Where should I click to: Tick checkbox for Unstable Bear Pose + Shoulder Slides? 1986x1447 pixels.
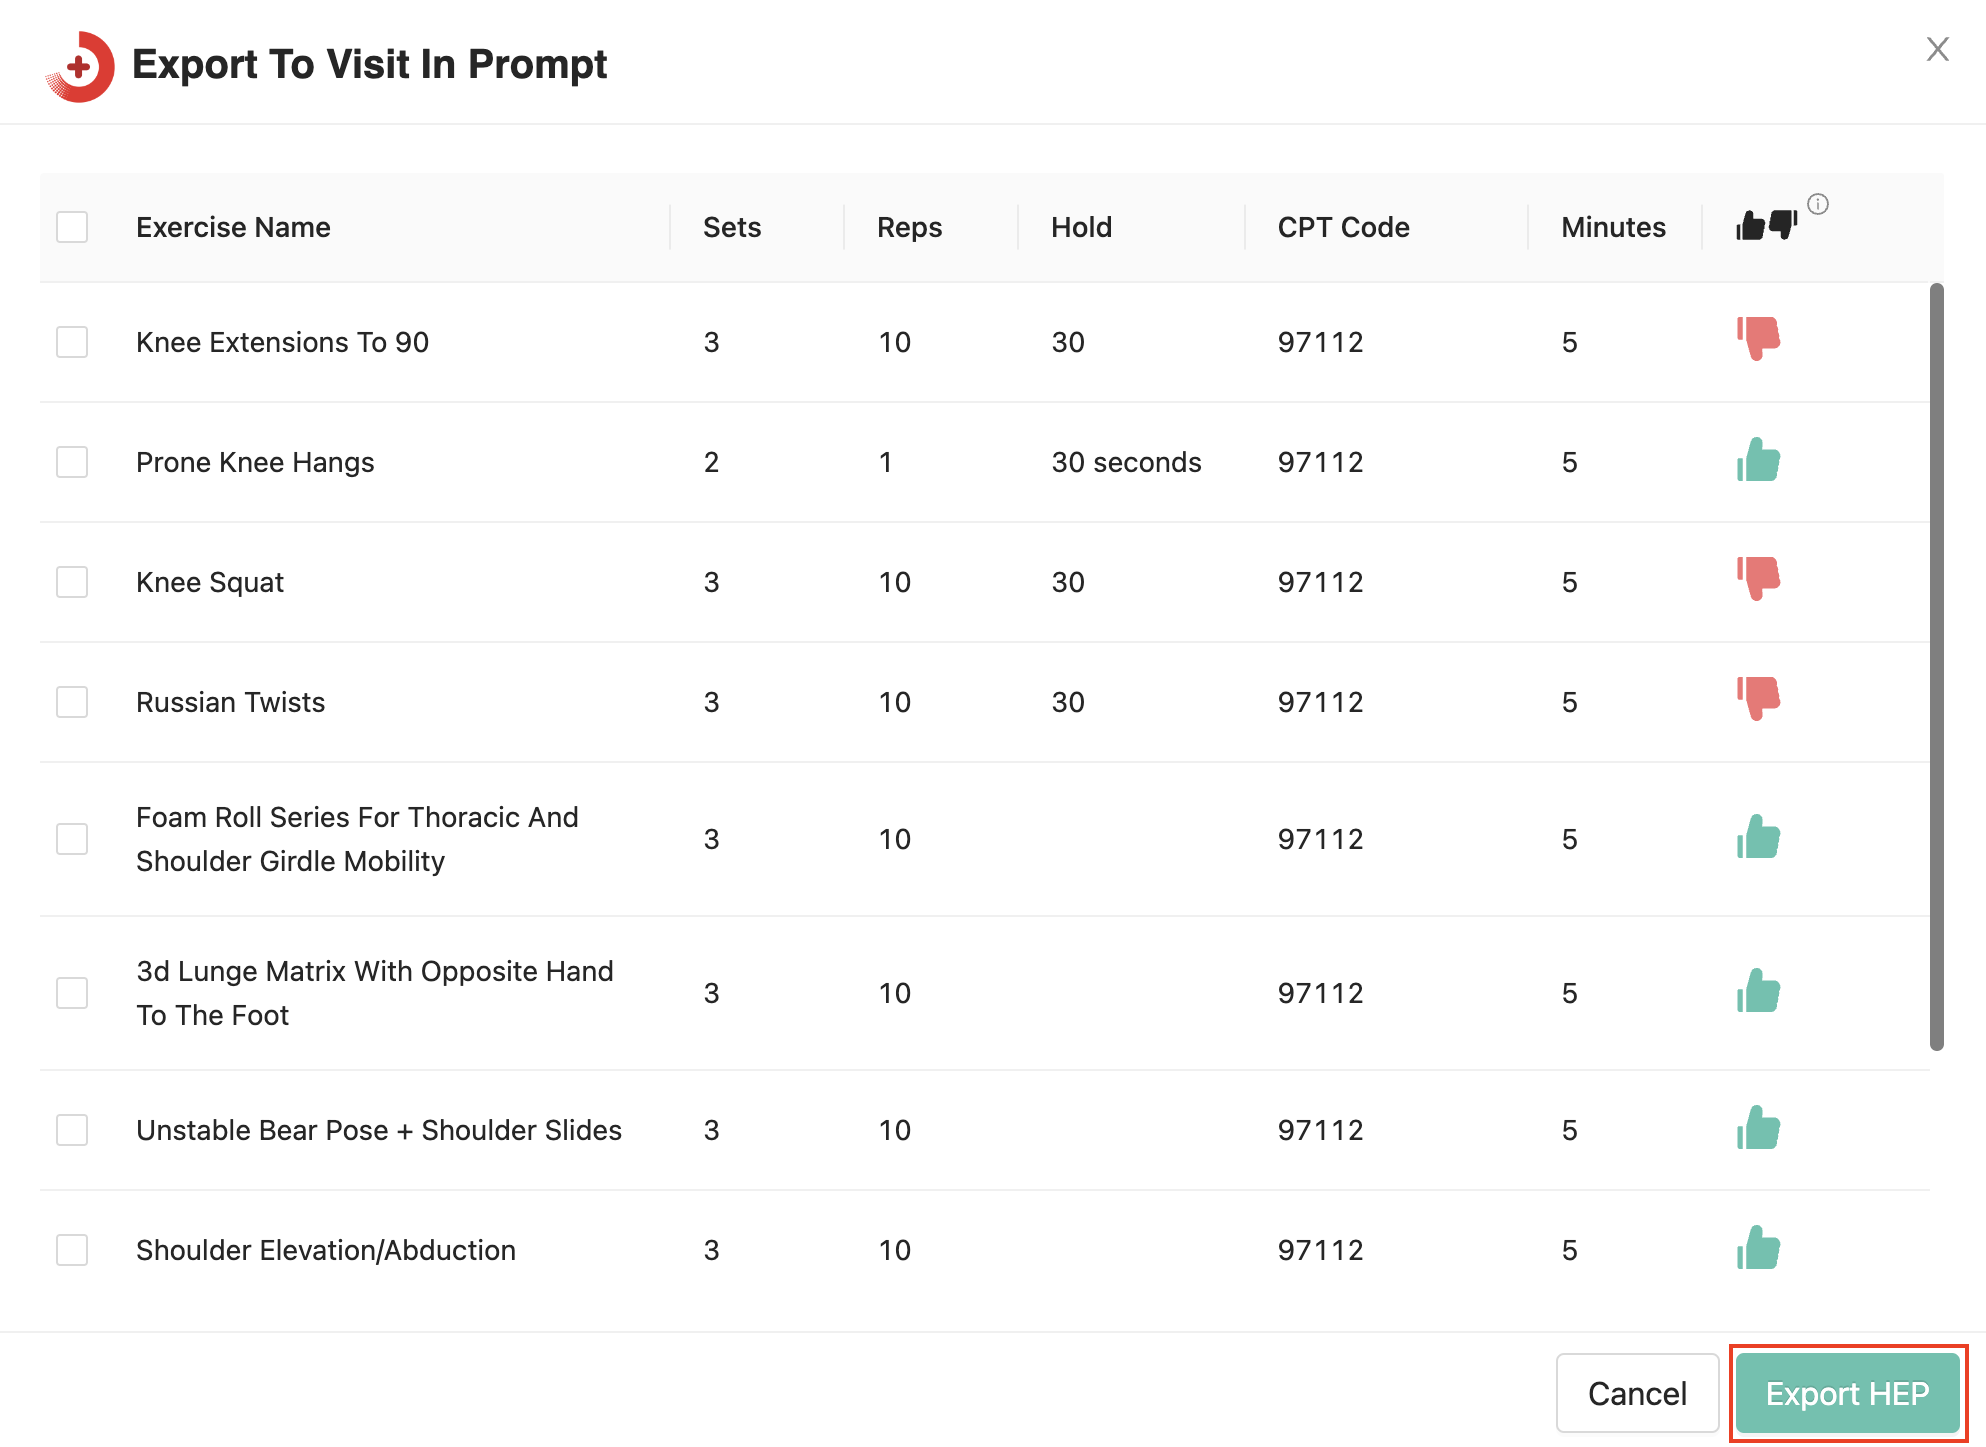pyautogui.click(x=72, y=1130)
